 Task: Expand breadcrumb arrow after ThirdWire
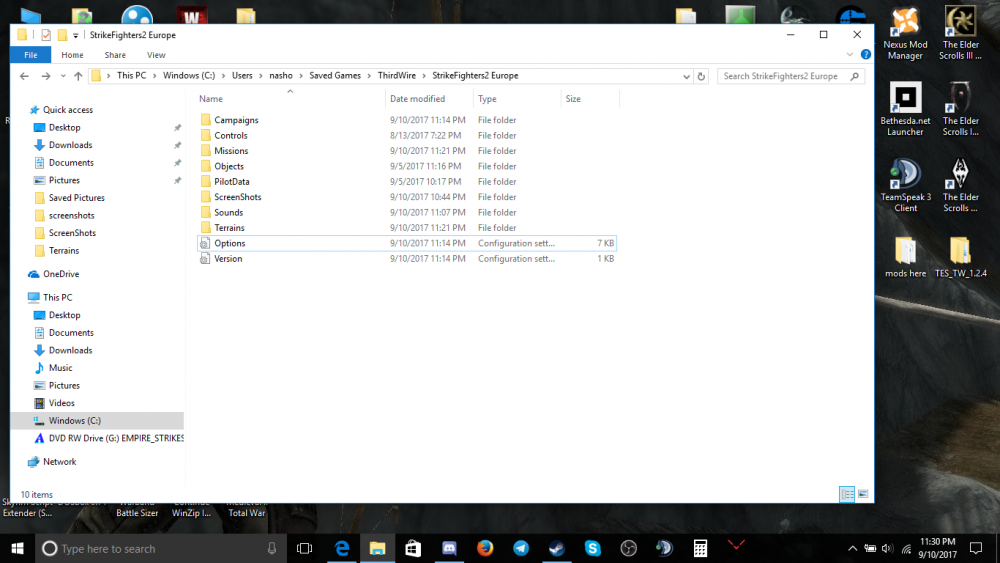click(423, 76)
